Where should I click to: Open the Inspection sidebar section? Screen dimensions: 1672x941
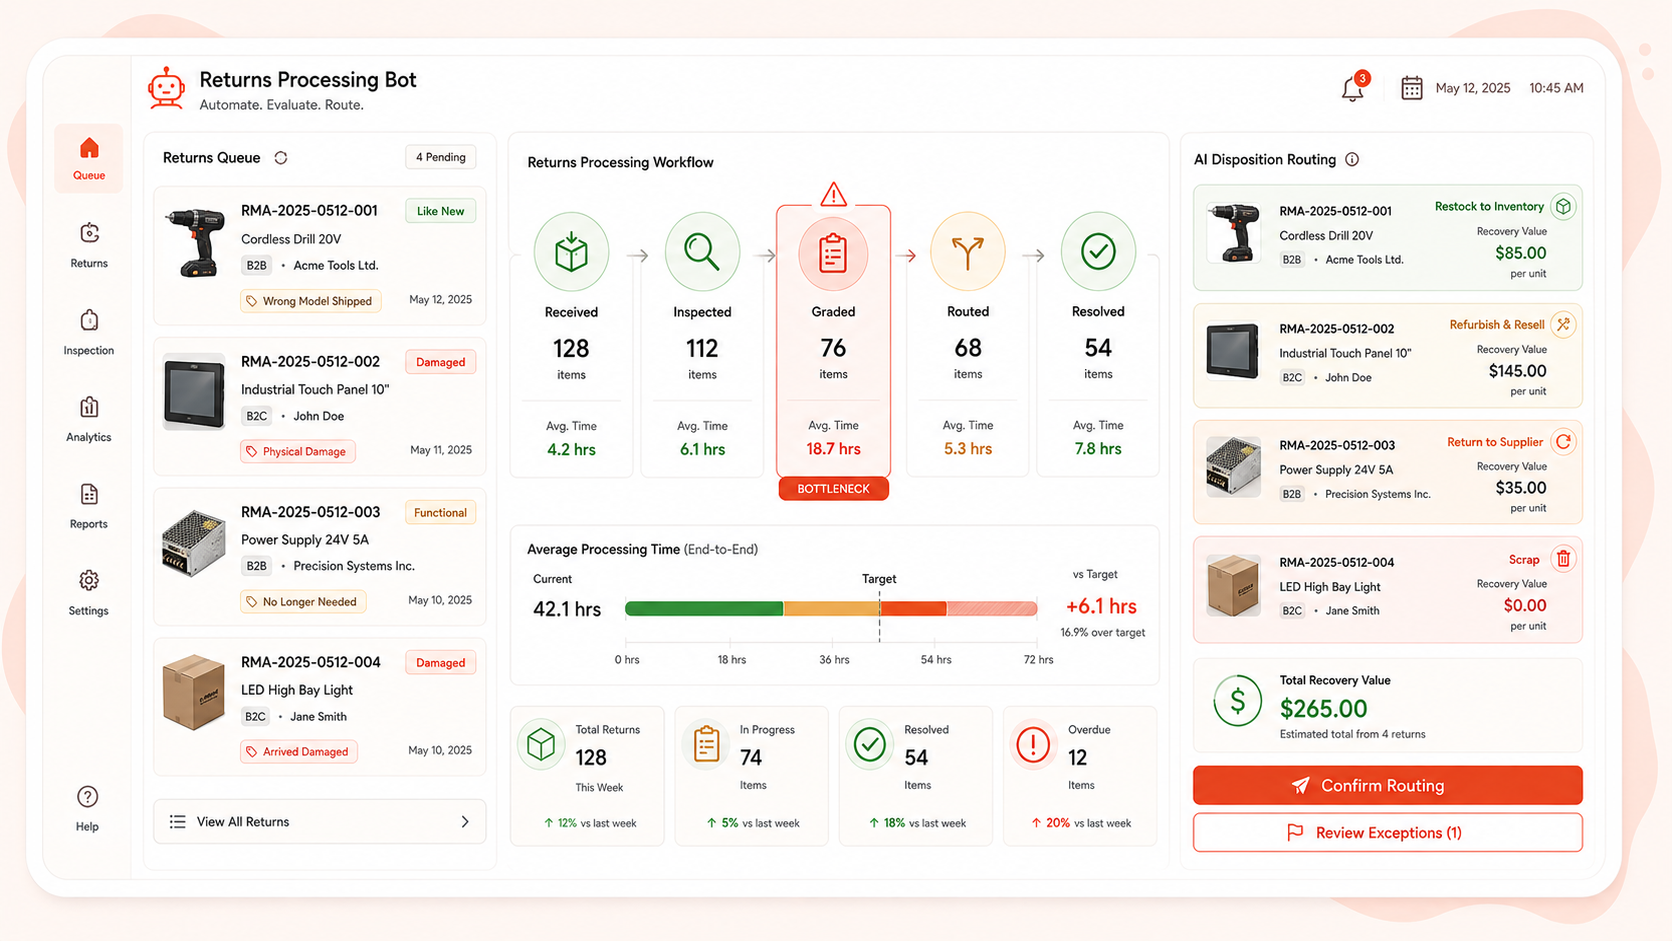coord(89,332)
